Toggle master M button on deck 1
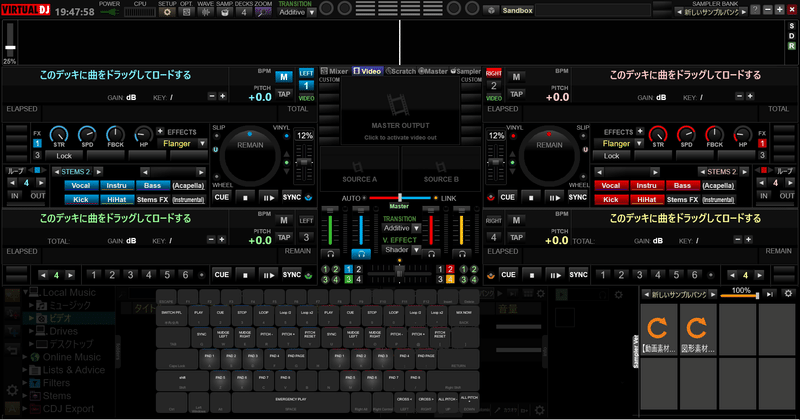This screenshot has width=800, height=420. pos(284,77)
